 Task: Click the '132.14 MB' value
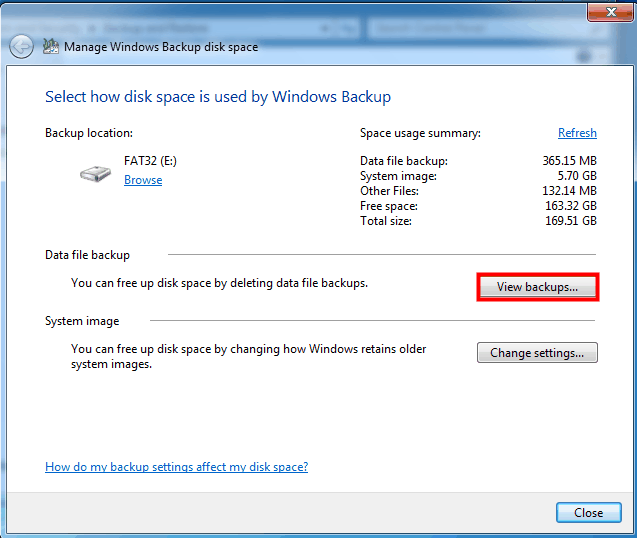(570, 191)
